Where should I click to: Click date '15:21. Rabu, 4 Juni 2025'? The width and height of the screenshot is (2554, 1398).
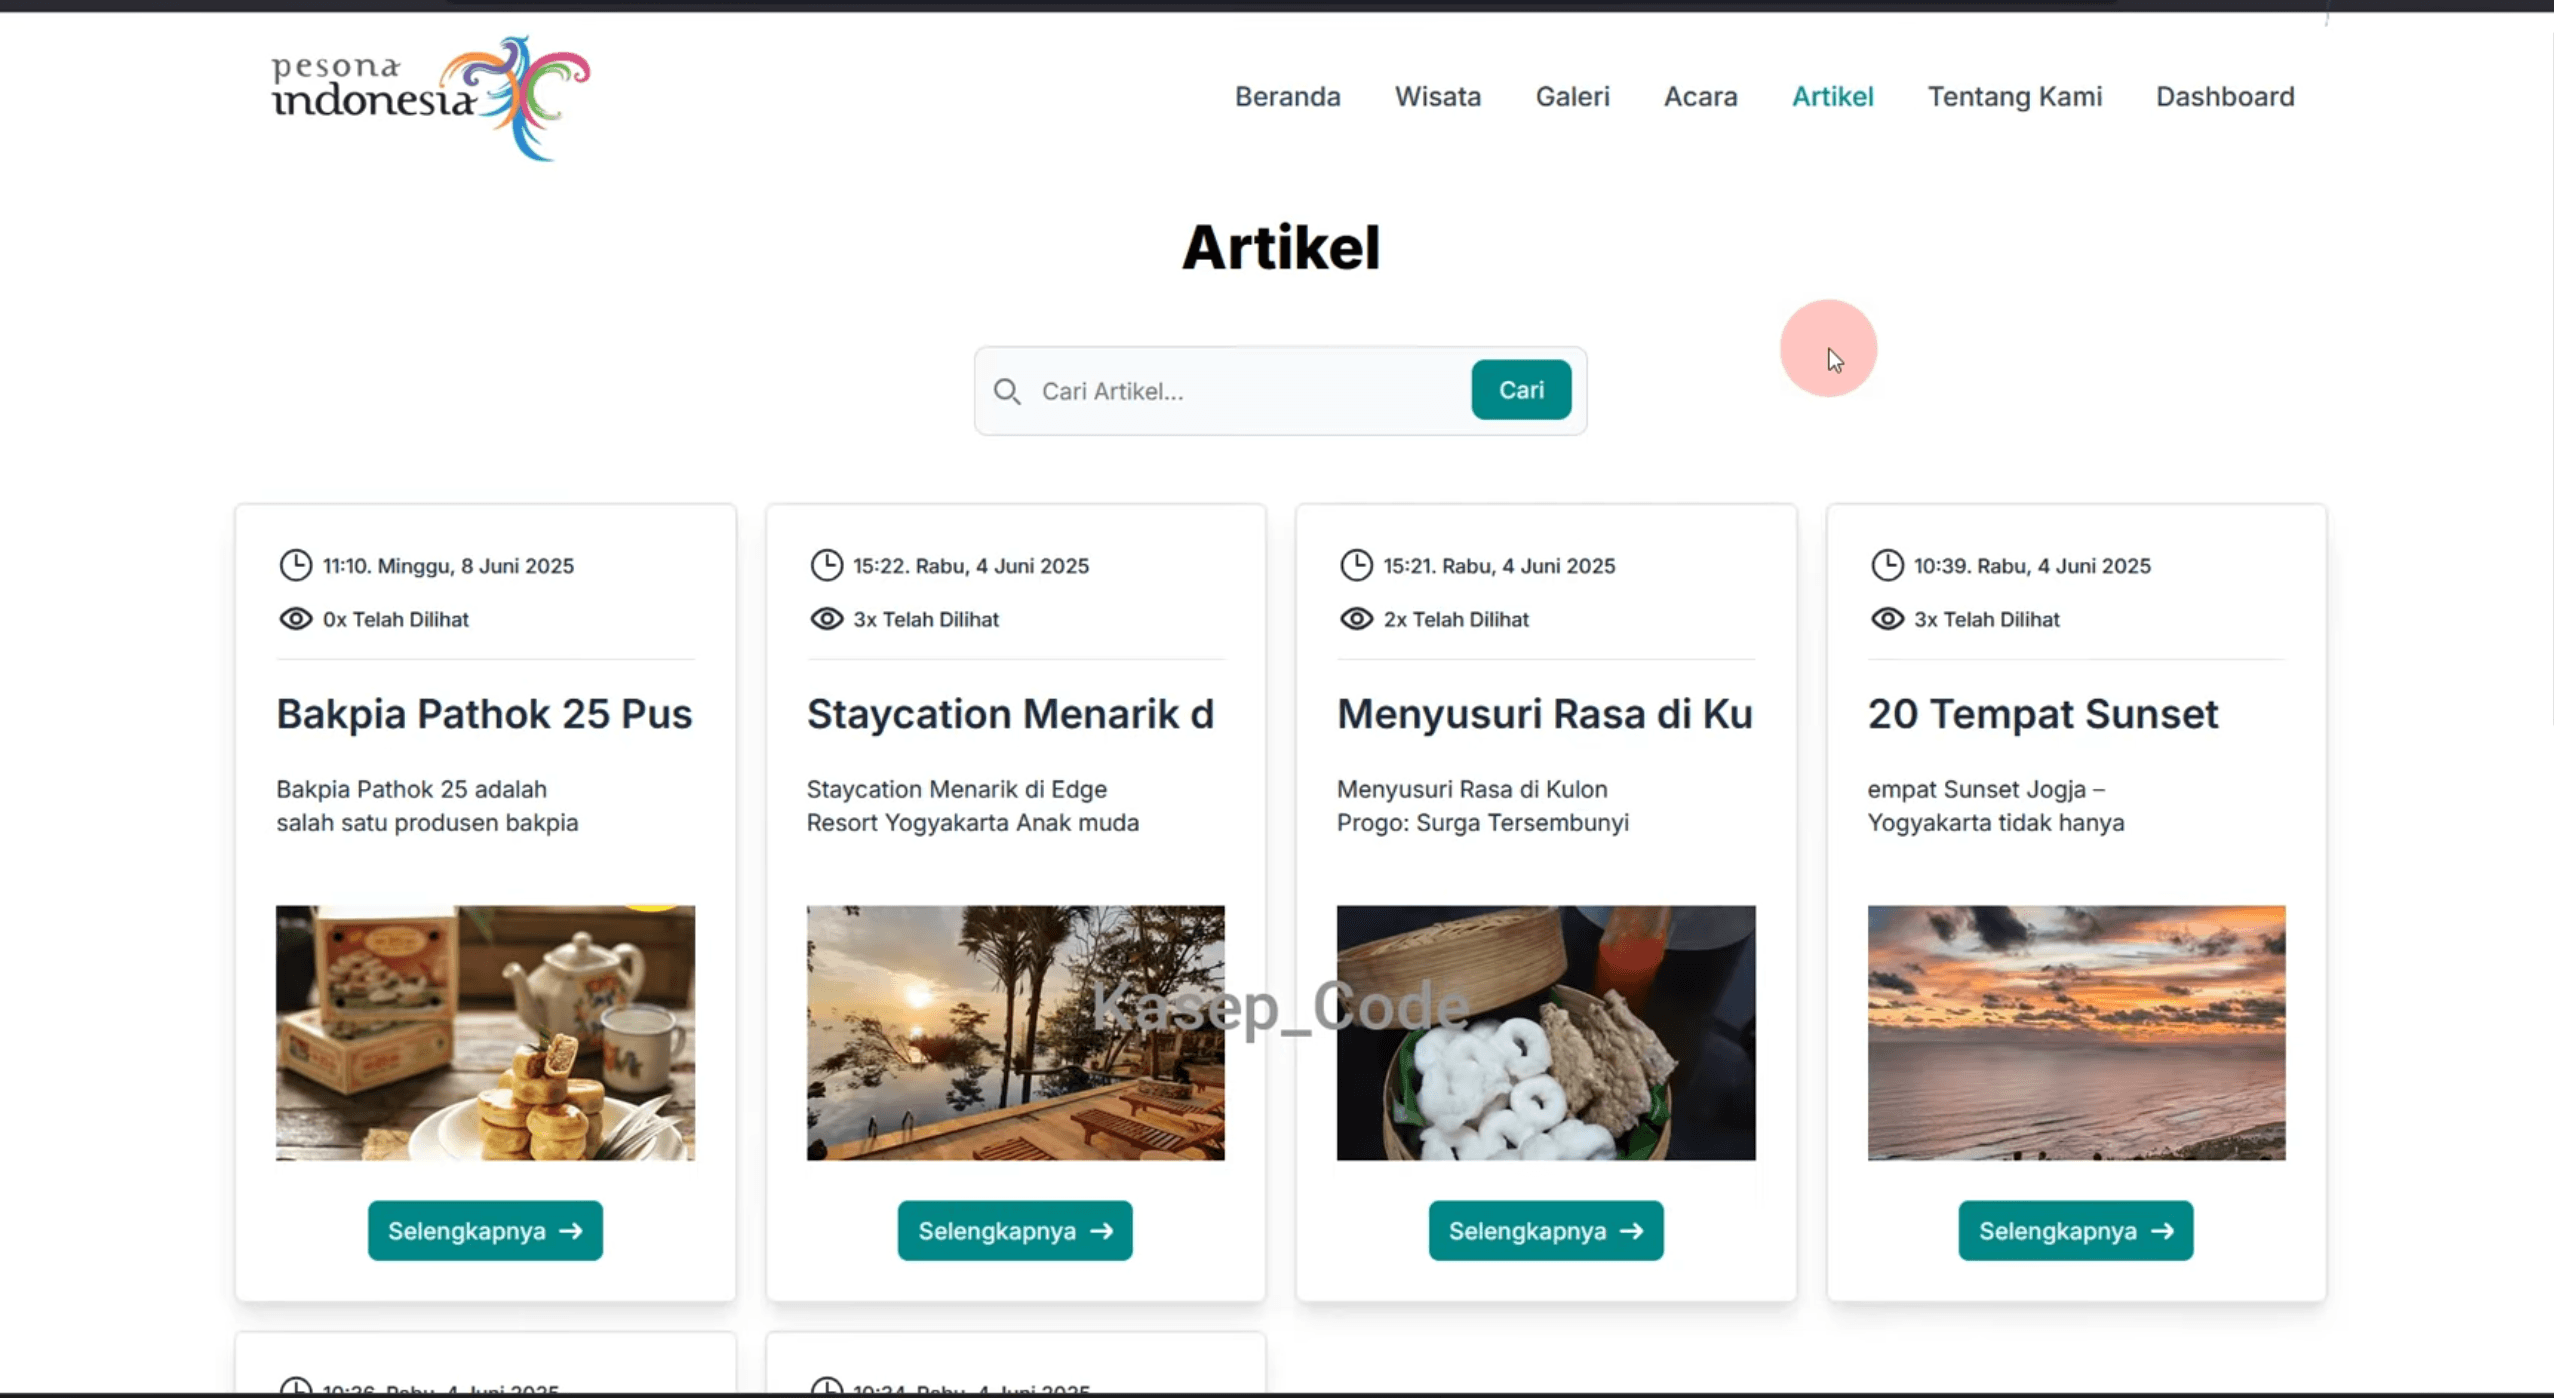click(x=1499, y=566)
